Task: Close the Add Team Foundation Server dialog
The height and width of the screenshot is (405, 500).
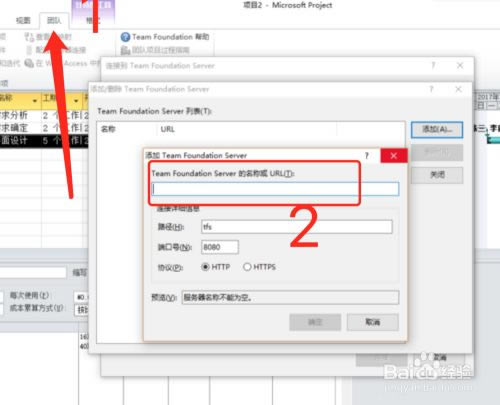Action: coord(394,156)
